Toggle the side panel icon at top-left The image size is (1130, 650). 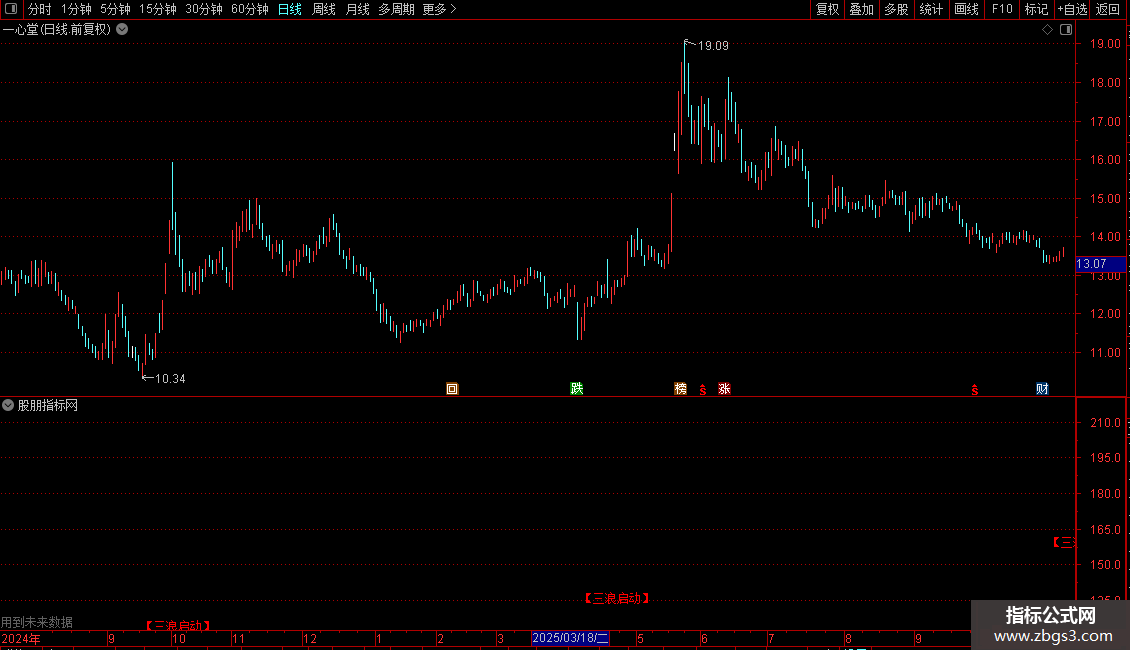11,9
